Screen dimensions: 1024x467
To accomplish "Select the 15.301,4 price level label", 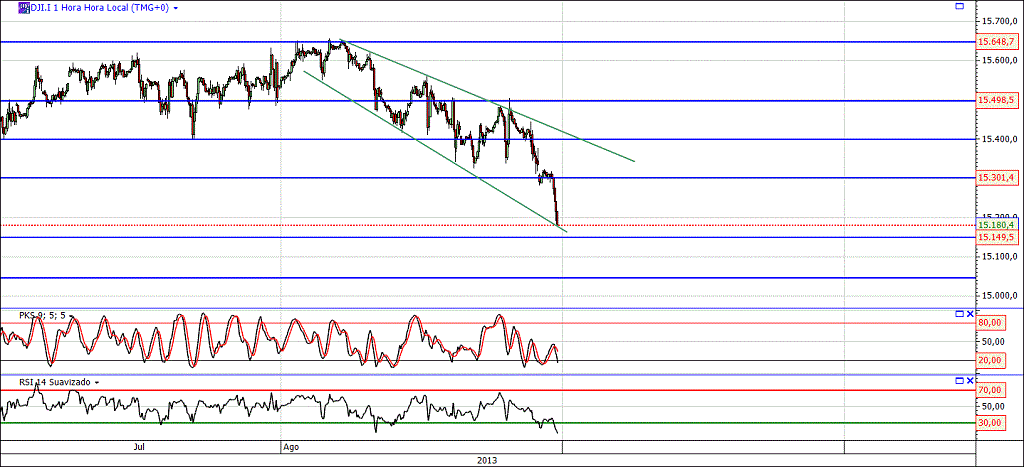I will pos(997,178).
